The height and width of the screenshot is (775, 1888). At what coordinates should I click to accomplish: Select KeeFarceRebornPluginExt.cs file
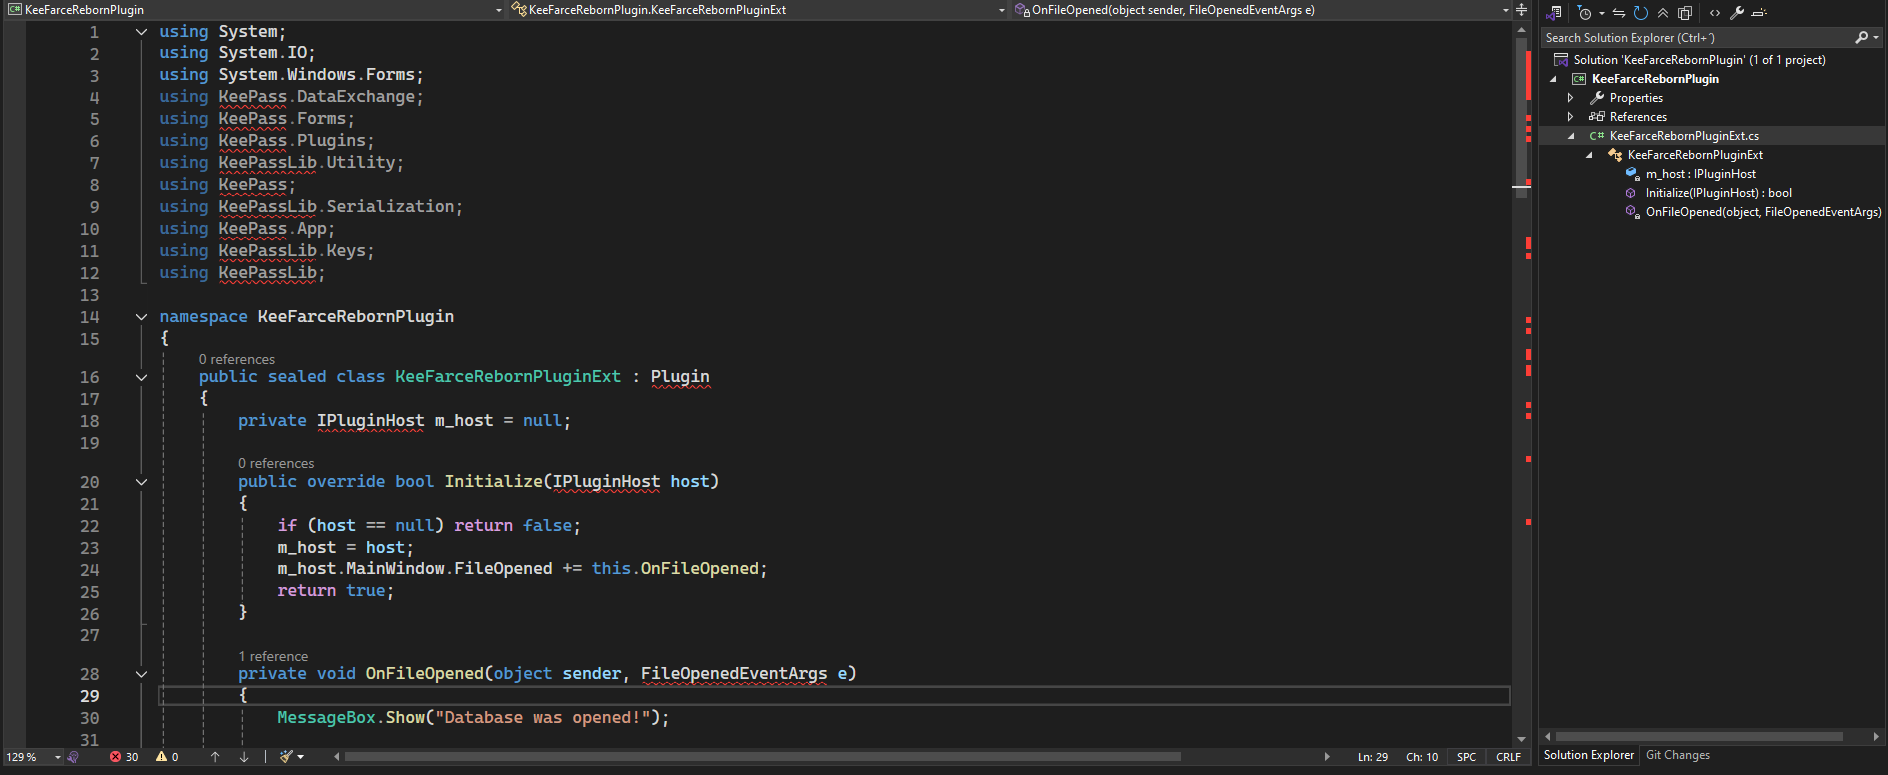(1684, 136)
